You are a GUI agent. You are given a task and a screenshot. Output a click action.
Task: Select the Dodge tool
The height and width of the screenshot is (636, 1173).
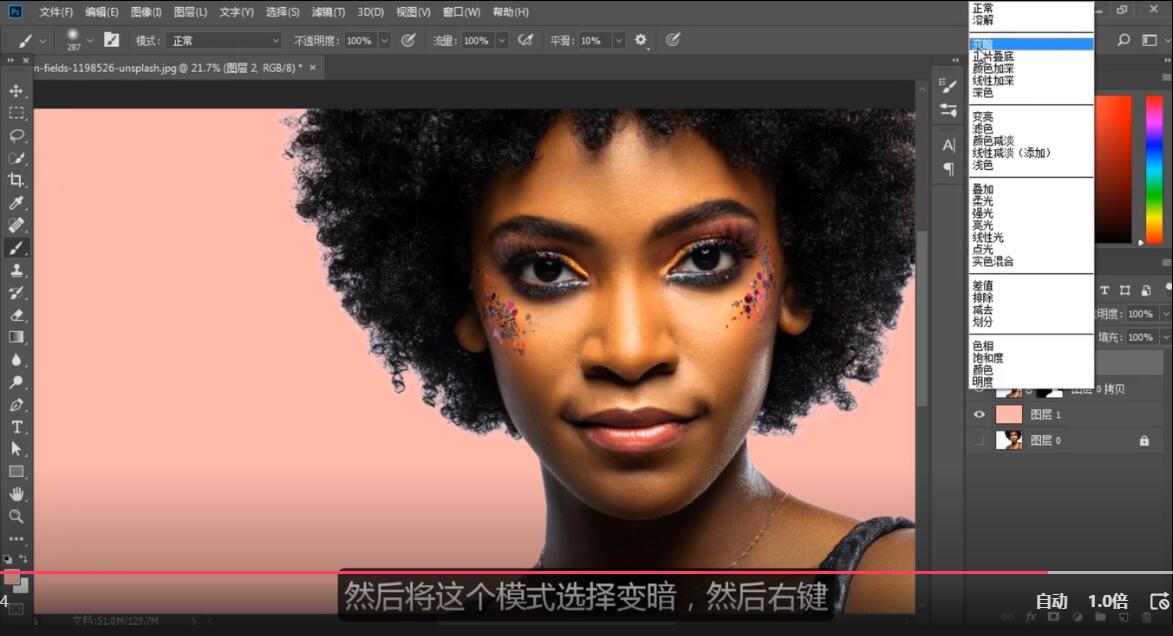pyautogui.click(x=16, y=382)
